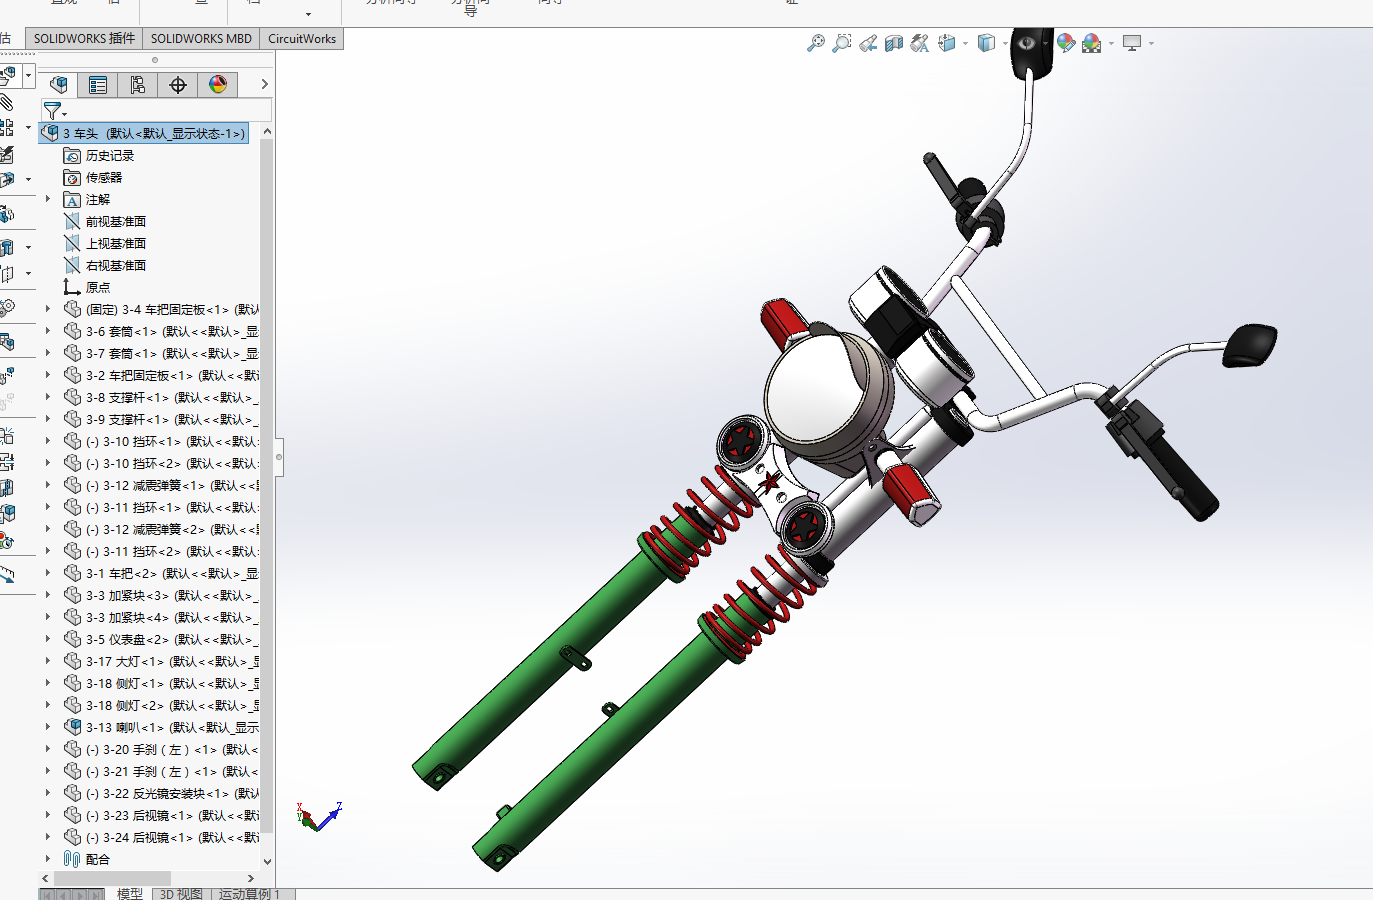
Task: Open the ConfigurationManager tab icon
Action: 138,85
